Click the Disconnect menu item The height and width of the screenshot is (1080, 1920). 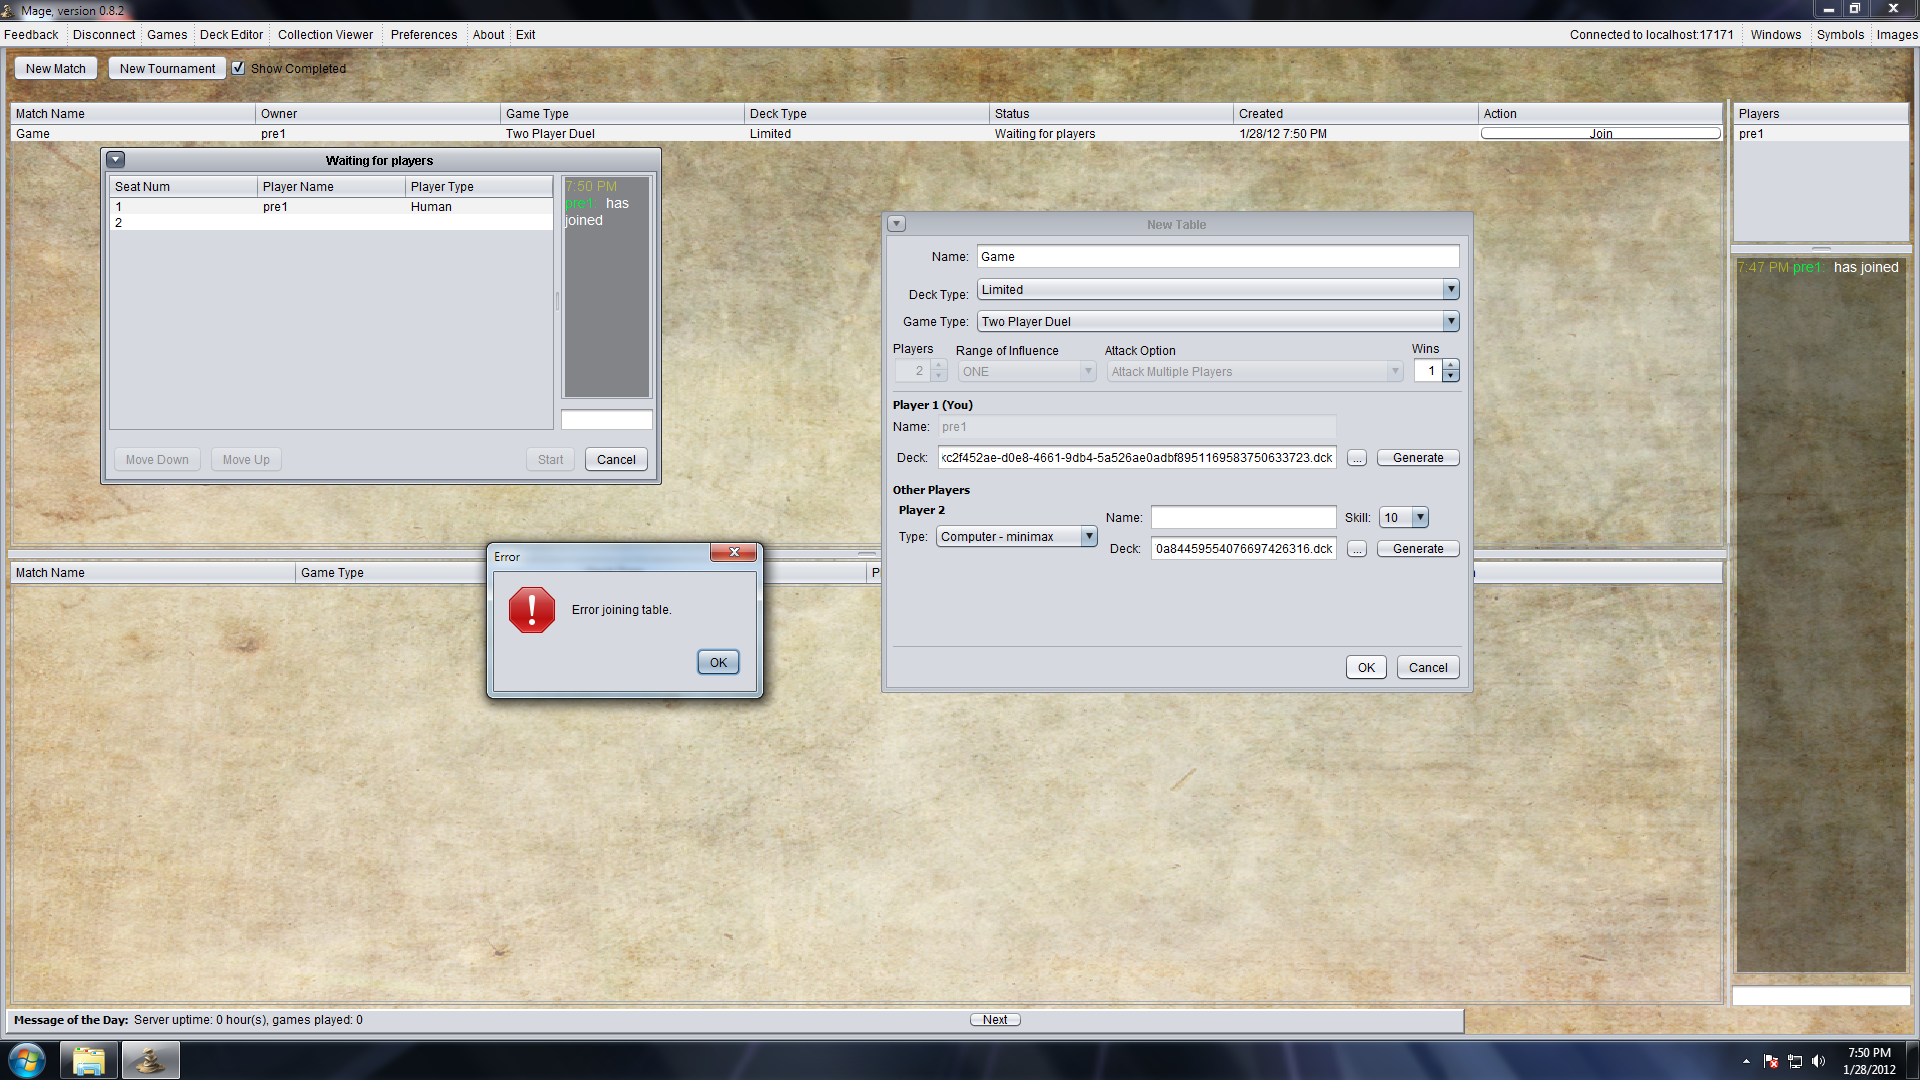point(104,34)
